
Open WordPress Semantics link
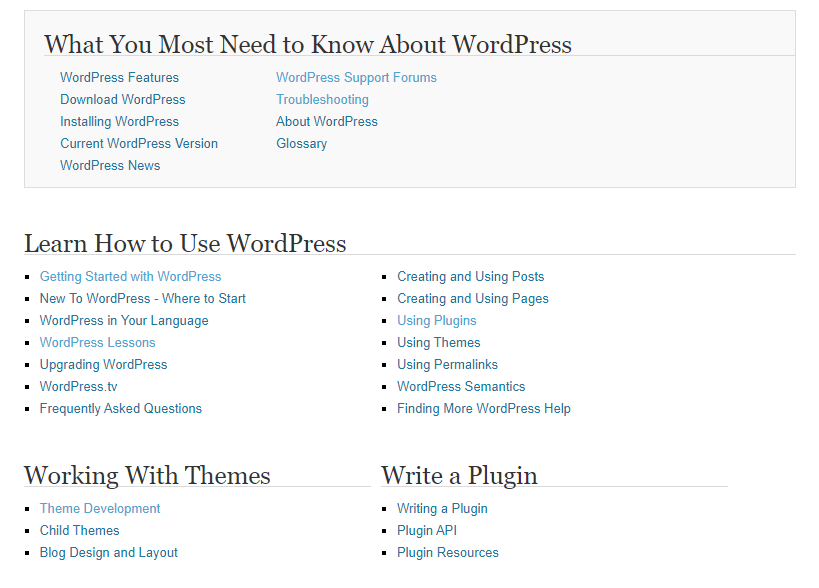tap(461, 386)
